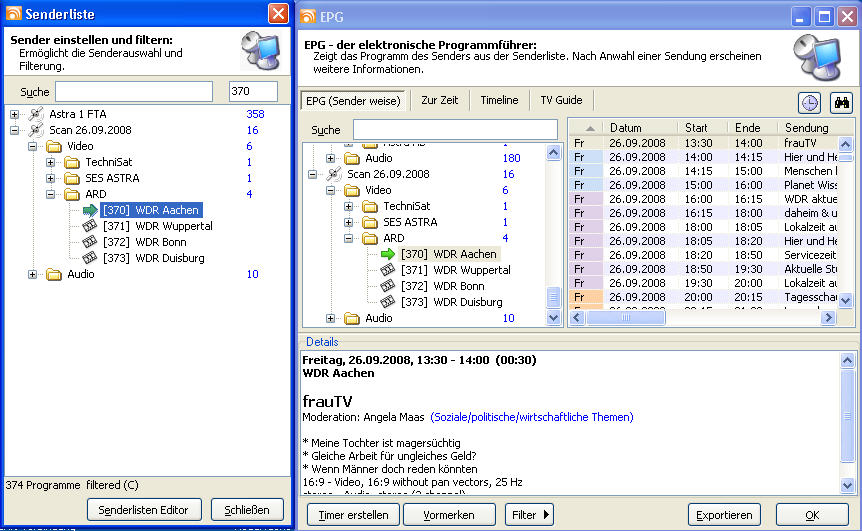Expand the Audio folder in Senderliste
The width and height of the screenshot is (862, 531).
(x=33, y=274)
